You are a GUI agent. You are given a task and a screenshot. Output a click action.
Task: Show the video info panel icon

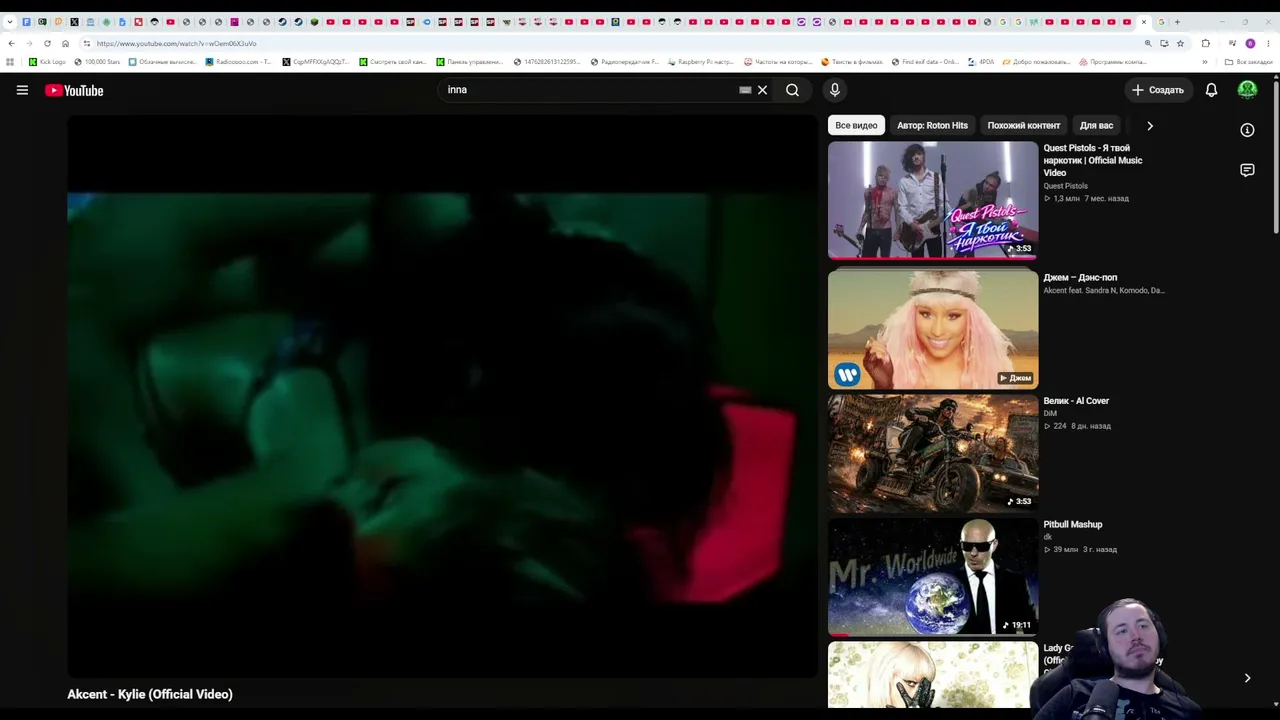(1247, 130)
